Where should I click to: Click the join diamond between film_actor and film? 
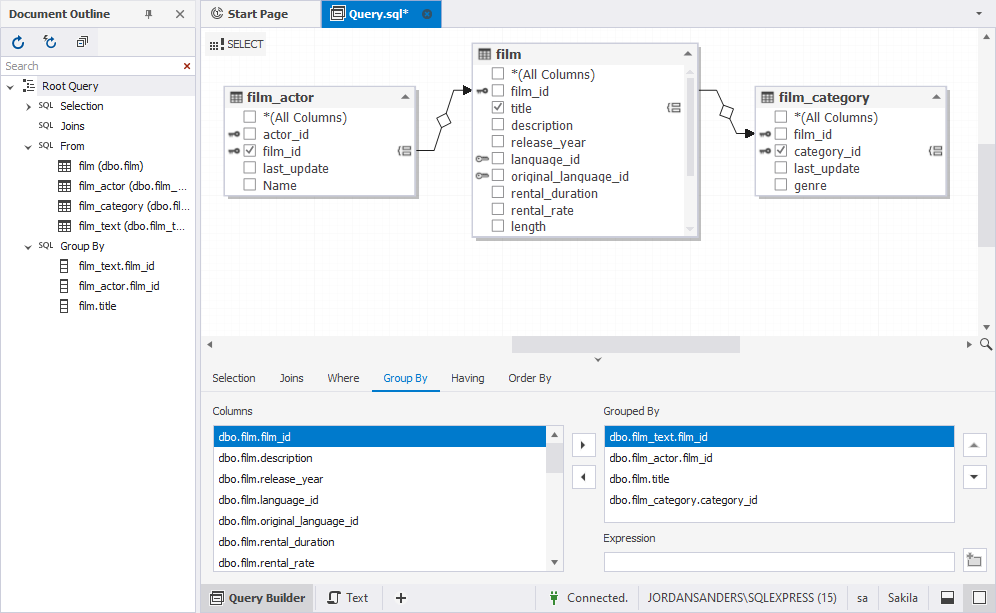[x=444, y=120]
